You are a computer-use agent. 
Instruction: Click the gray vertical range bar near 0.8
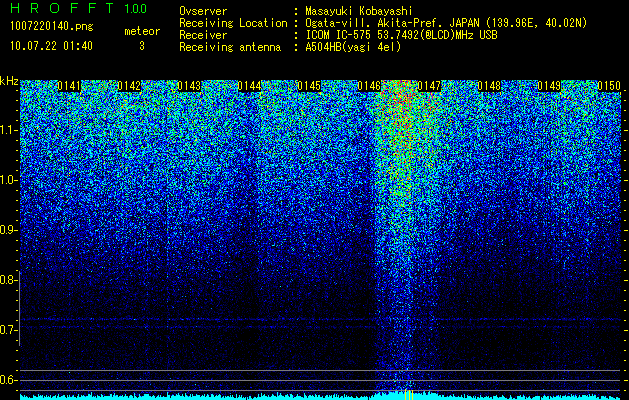click(19, 308)
